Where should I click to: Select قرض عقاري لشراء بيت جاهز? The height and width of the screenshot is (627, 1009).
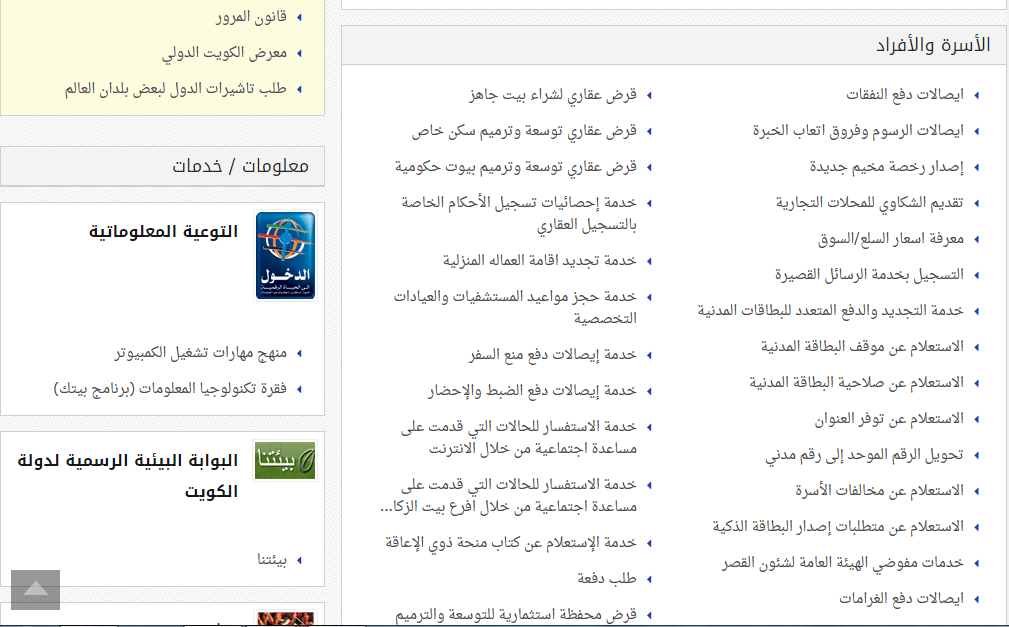553,95
